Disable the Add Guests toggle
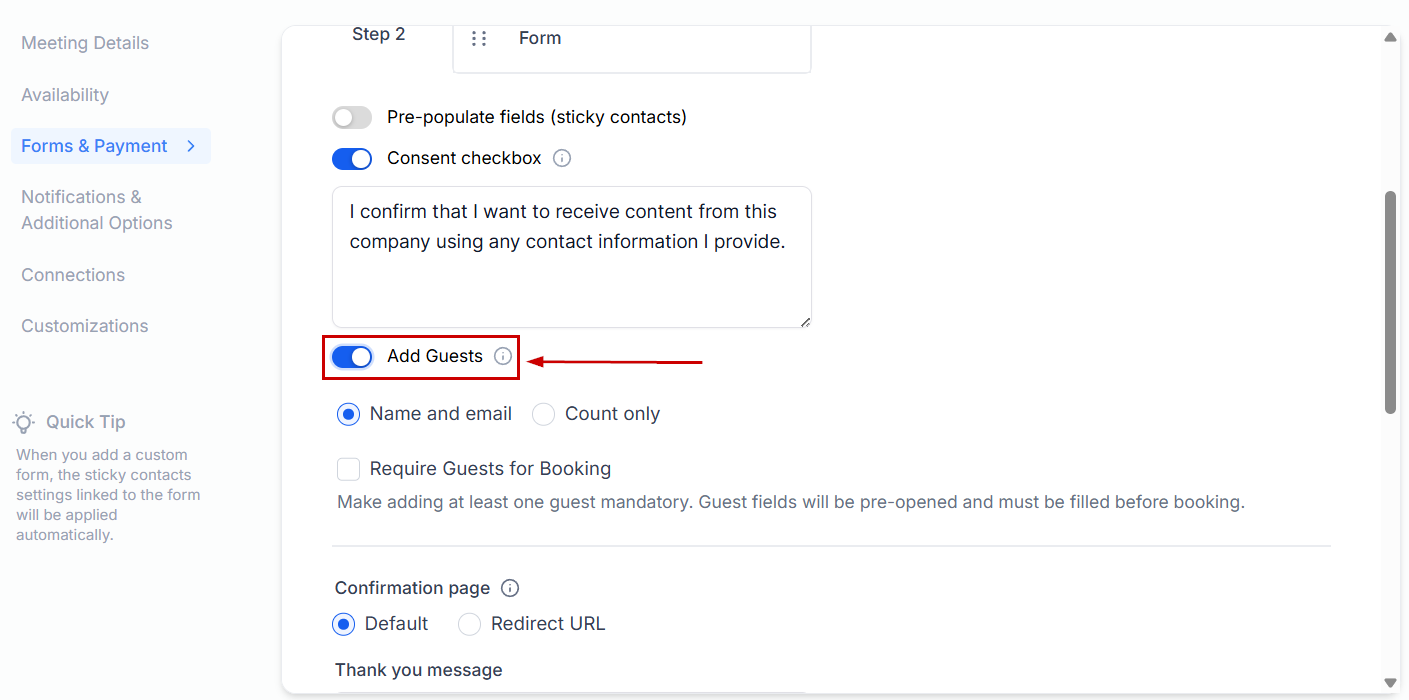 pos(352,356)
